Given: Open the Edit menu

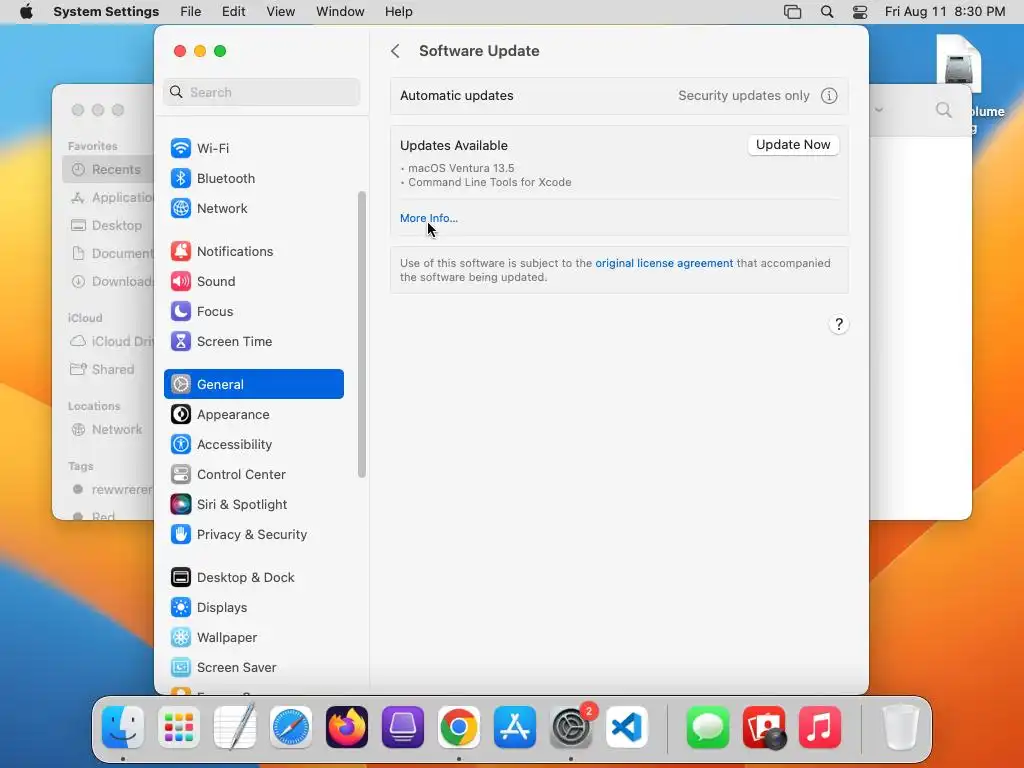Looking at the screenshot, I should 233,12.
